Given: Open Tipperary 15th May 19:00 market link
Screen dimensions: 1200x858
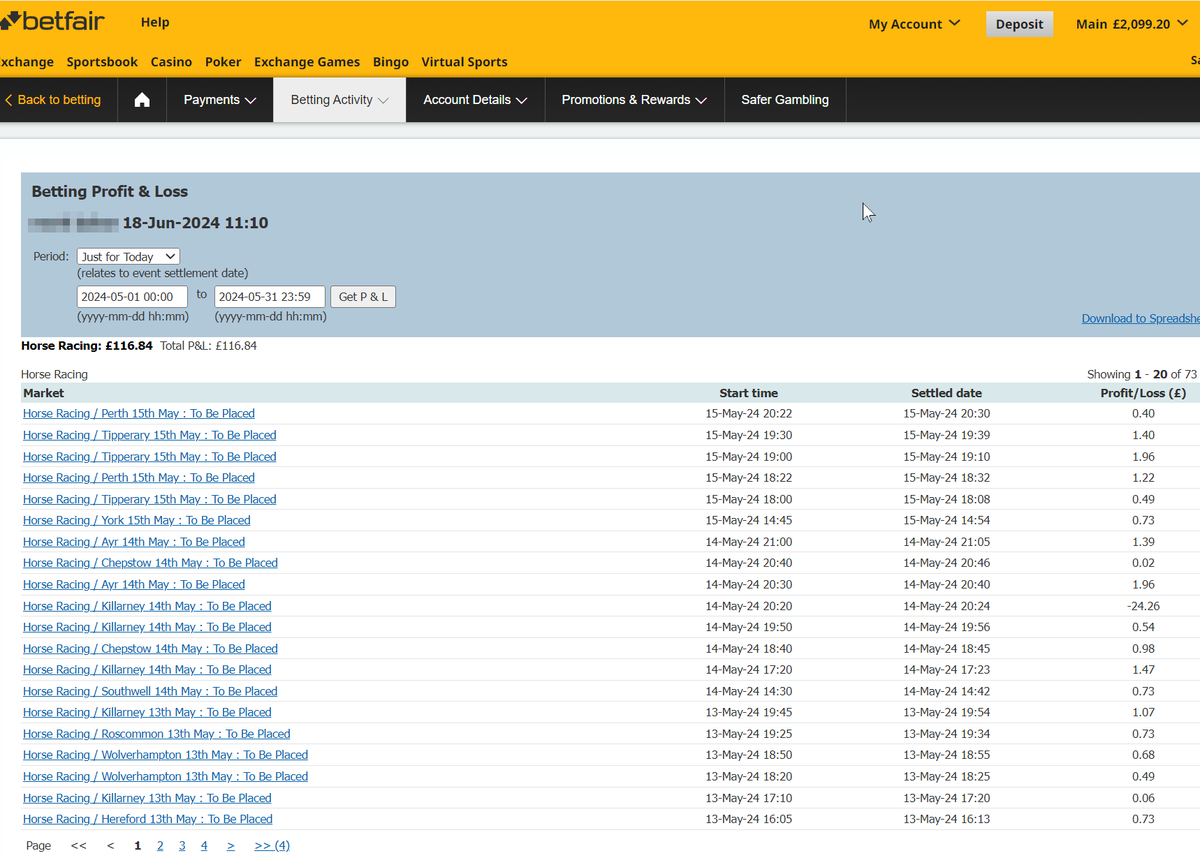Looking at the screenshot, I should [x=149, y=457].
